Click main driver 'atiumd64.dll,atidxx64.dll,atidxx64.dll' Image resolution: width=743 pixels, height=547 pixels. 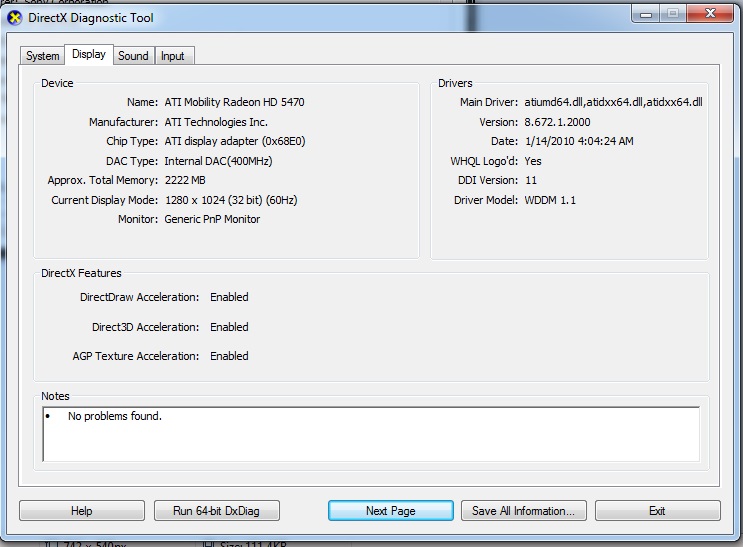[x=613, y=102]
